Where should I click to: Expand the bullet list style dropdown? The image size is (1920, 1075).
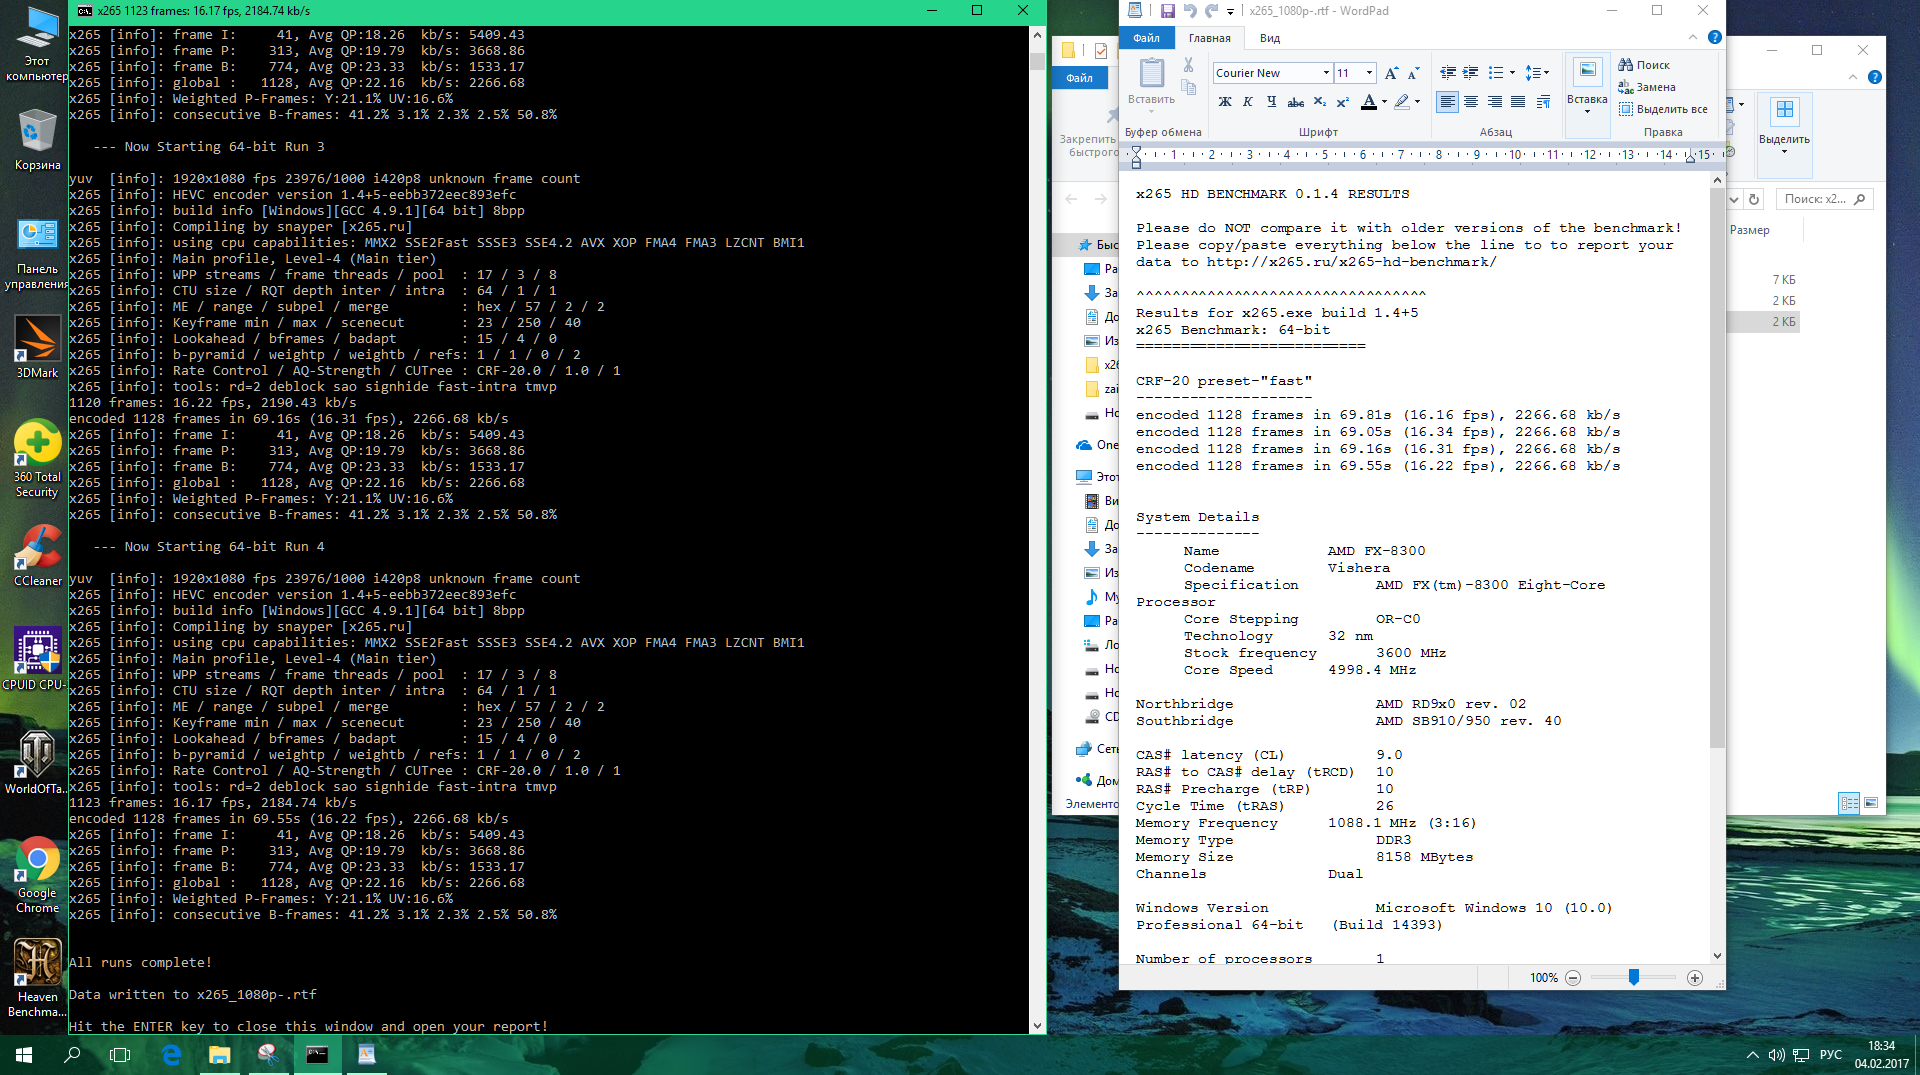click(x=1512, y=73)
